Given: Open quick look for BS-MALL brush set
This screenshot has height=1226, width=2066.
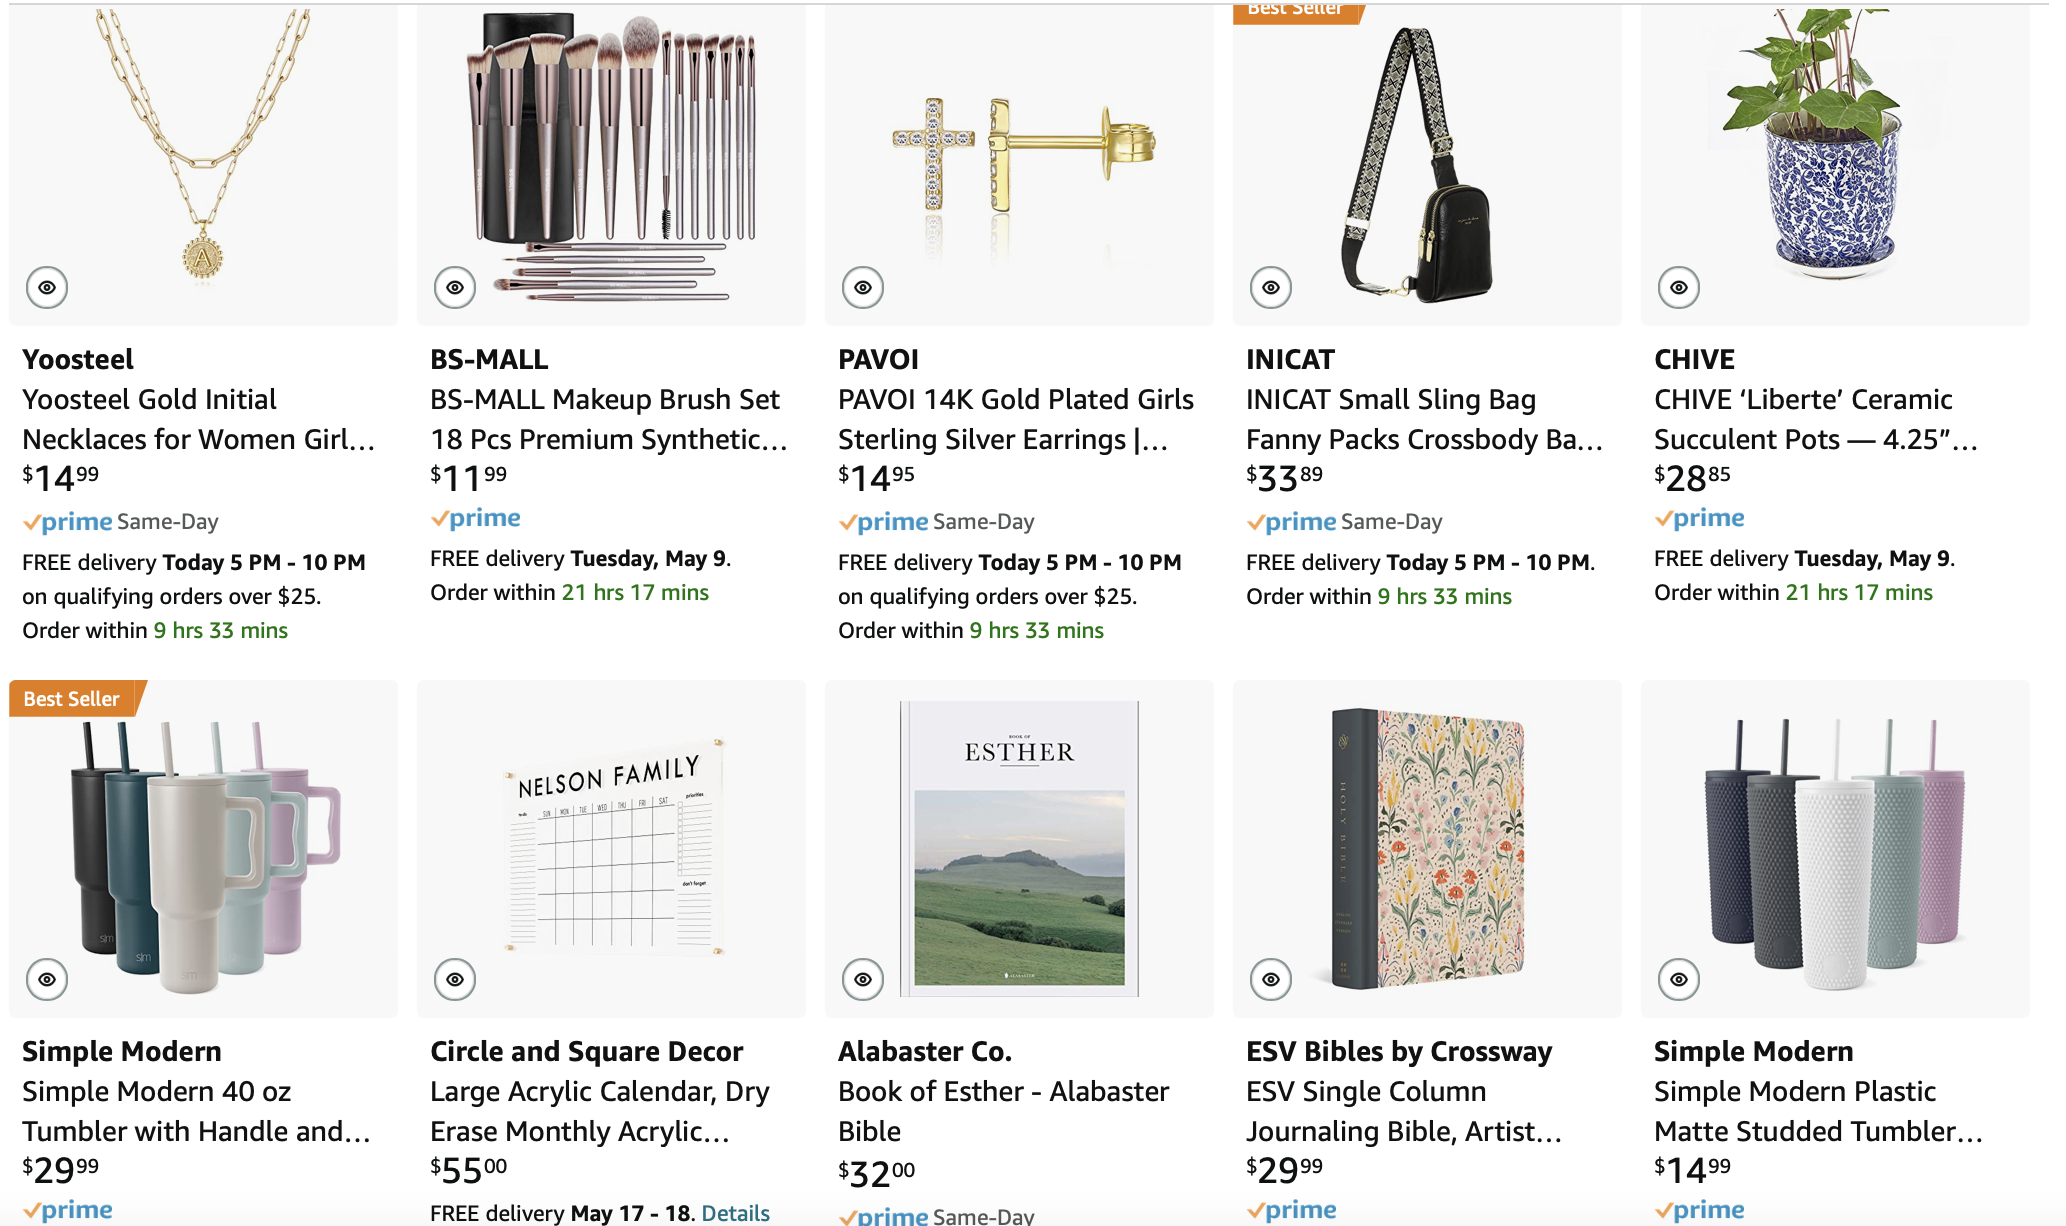Looking at the screenshot, I should tap(455, 288).
